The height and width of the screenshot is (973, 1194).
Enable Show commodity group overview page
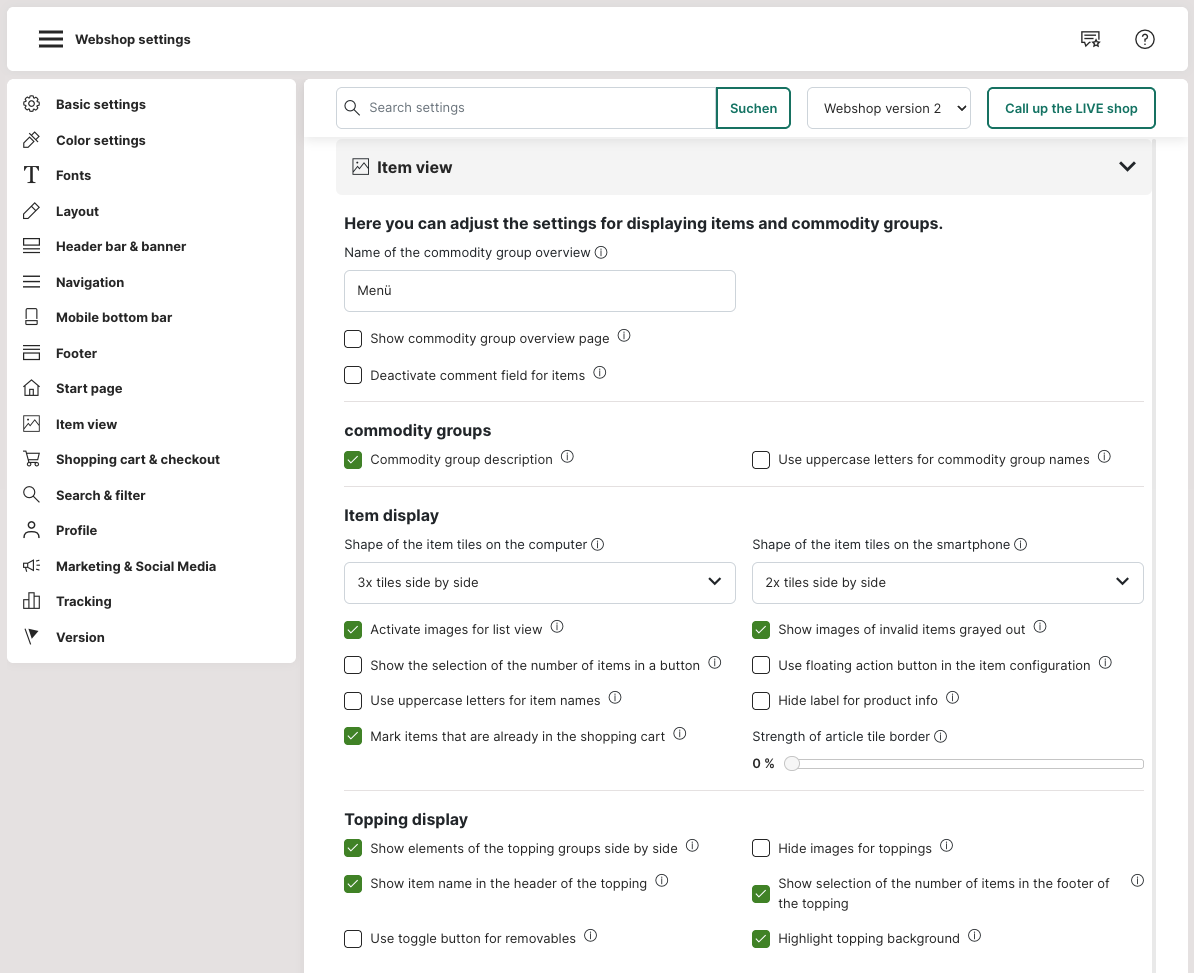pos(353,339)
